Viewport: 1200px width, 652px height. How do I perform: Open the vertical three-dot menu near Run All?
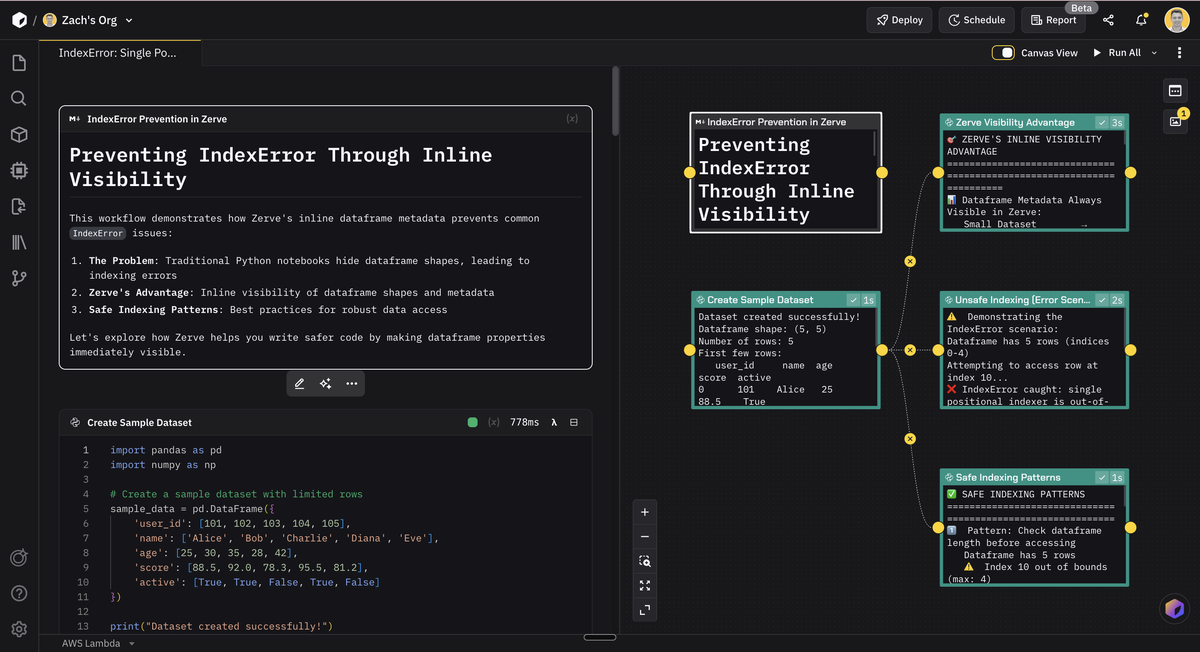1180,53
